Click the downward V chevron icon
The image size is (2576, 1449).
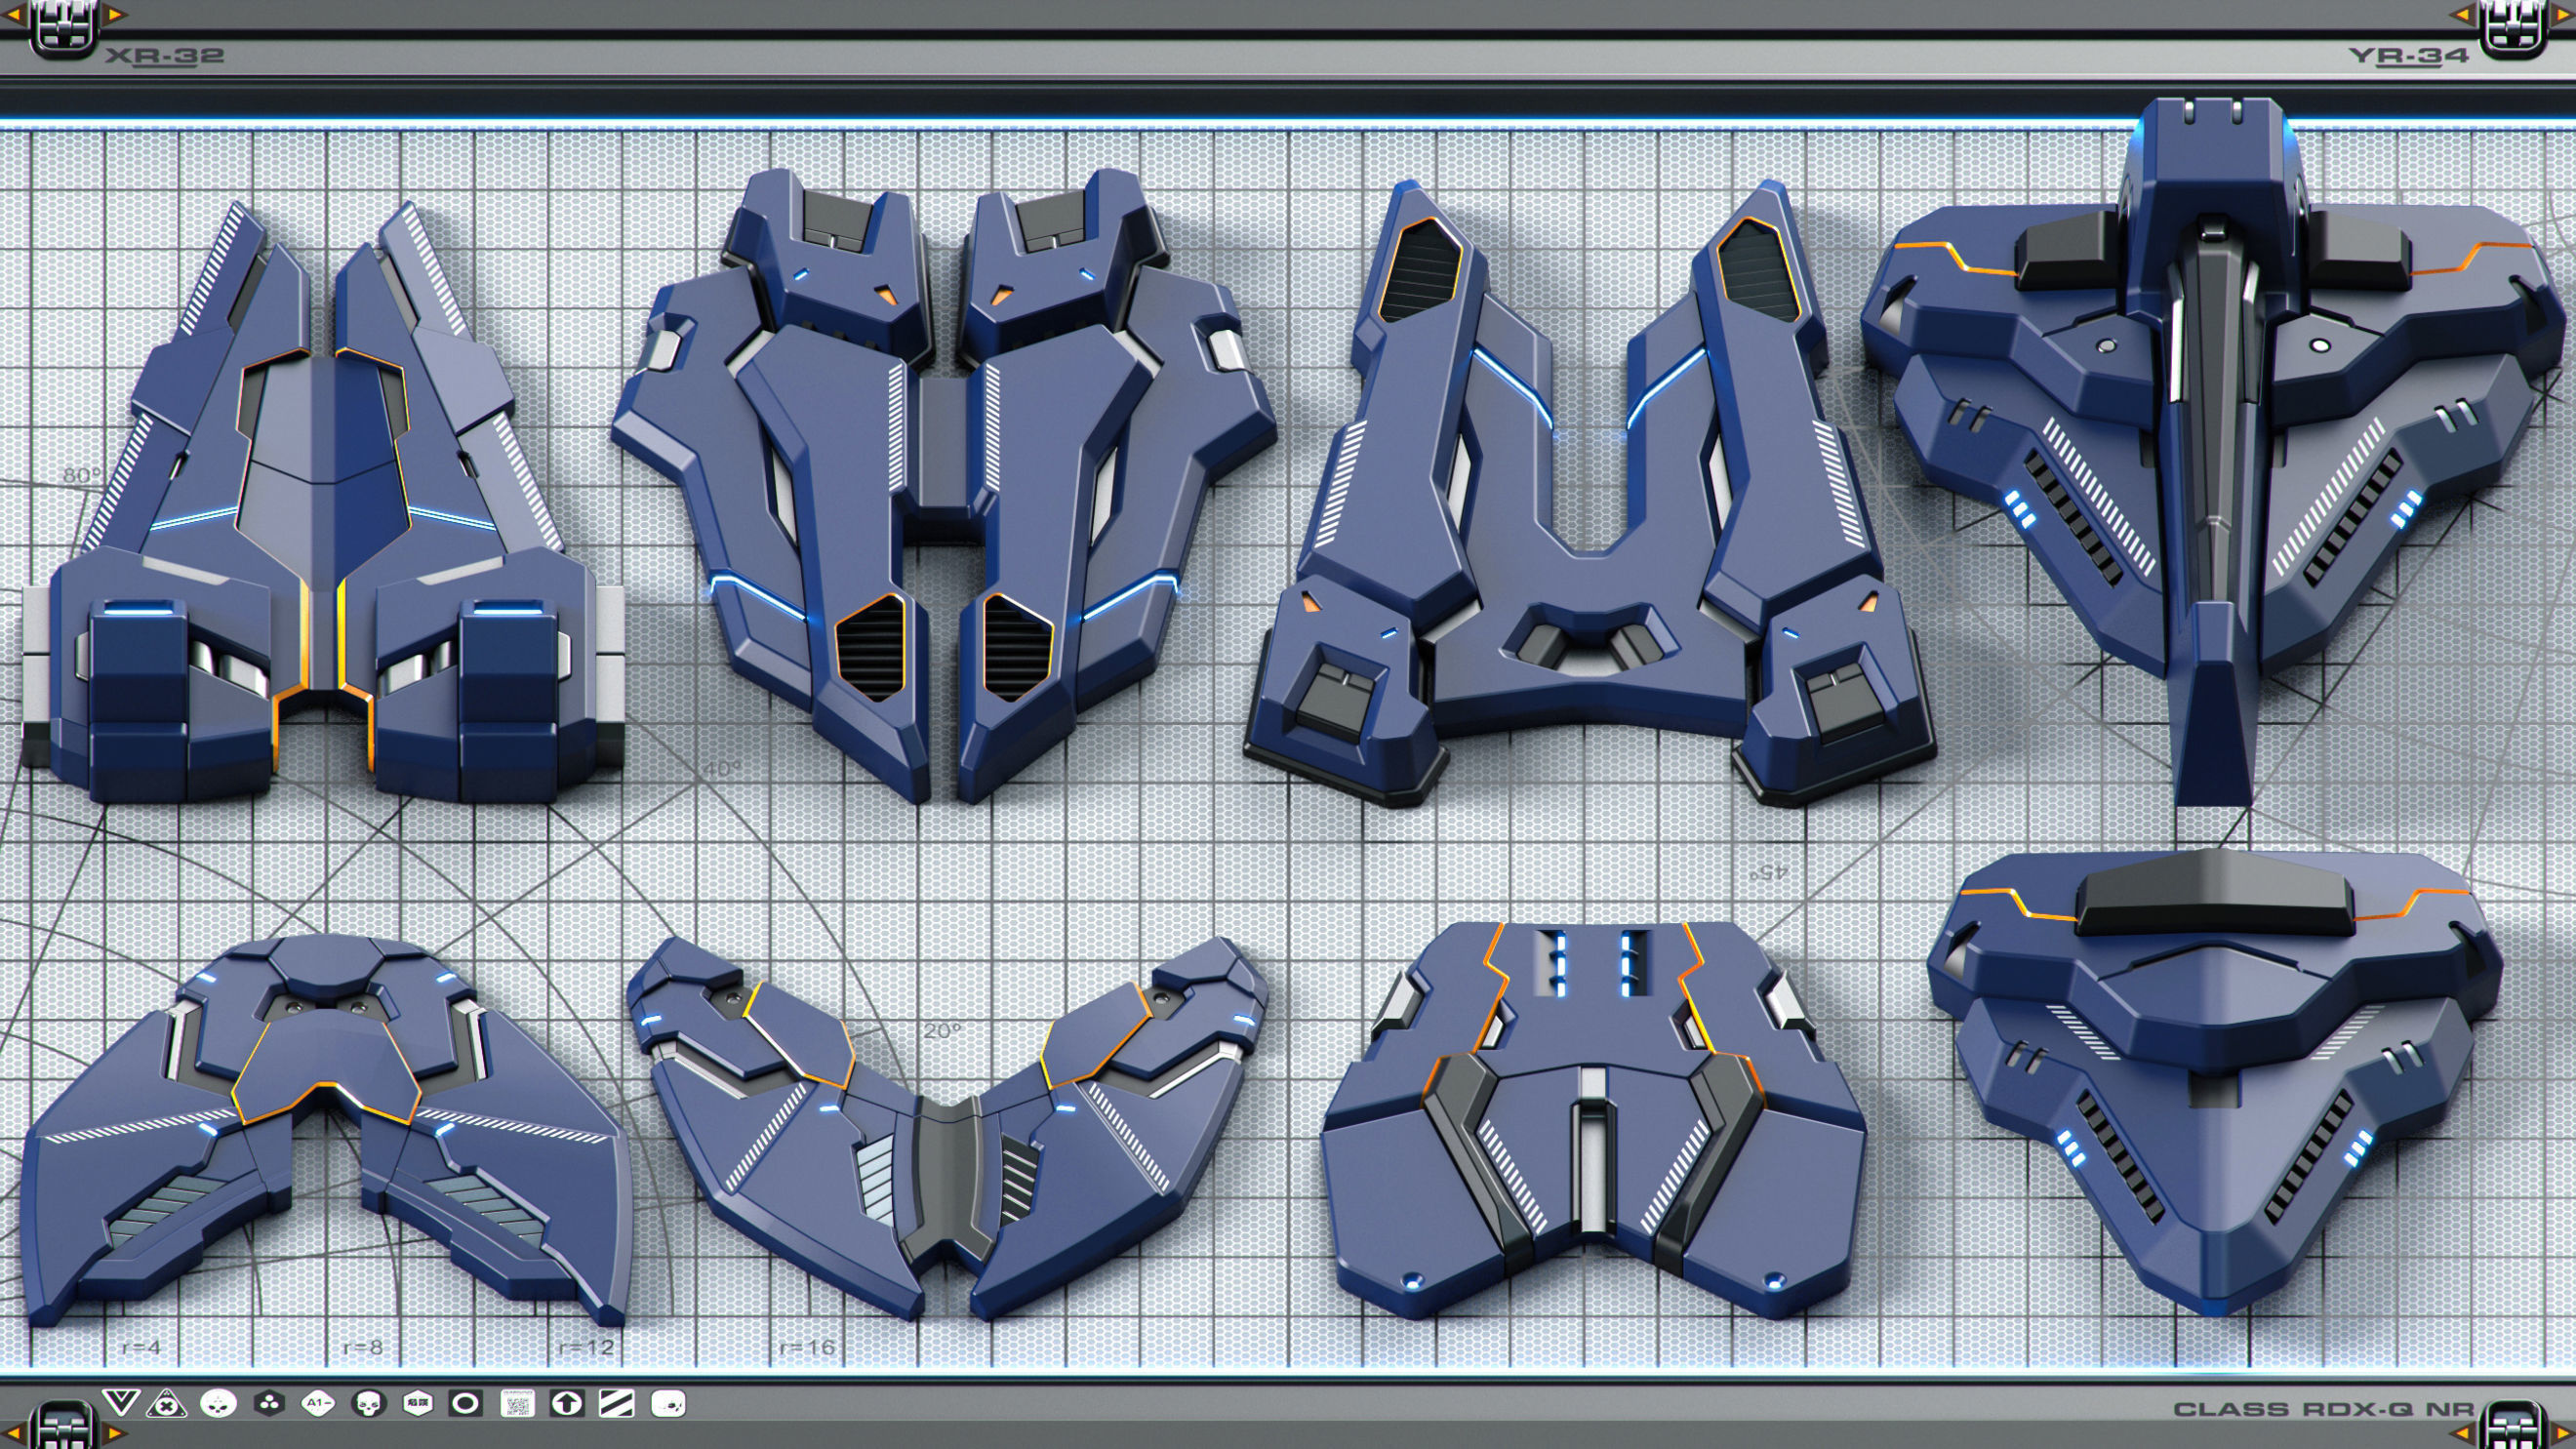120,1404
